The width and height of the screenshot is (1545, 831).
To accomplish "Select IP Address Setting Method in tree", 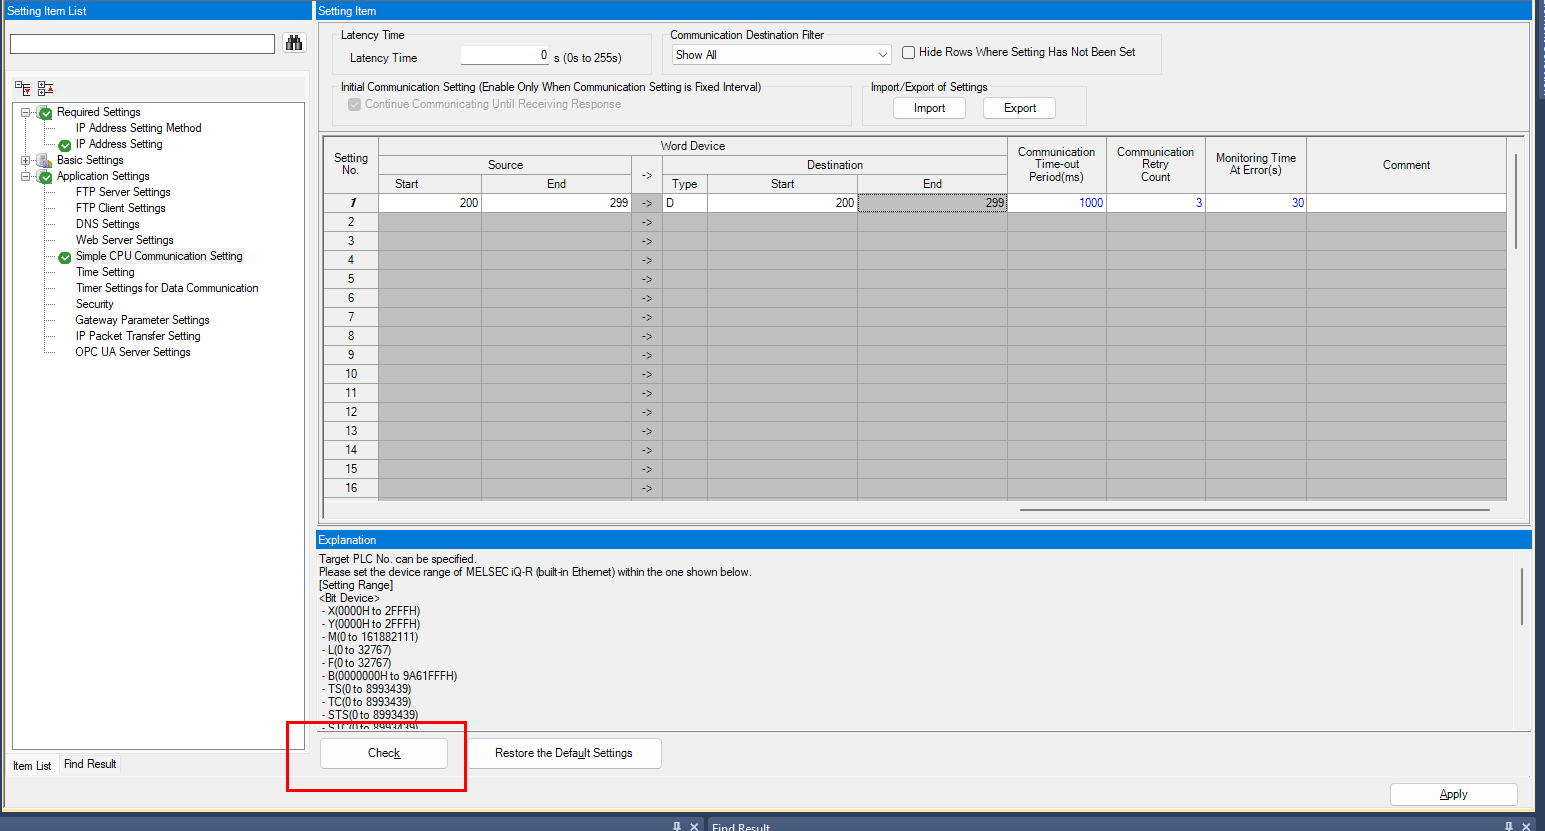I will tap(139, 128).
